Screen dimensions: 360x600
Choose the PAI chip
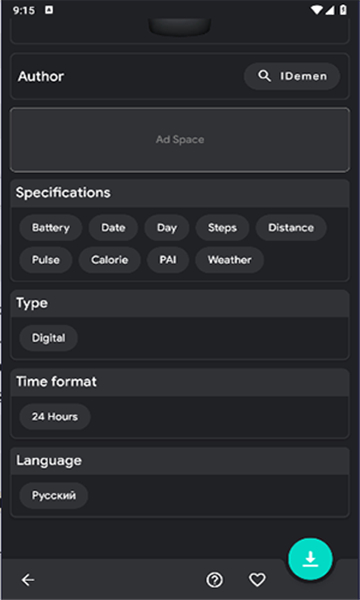(168, 260)
